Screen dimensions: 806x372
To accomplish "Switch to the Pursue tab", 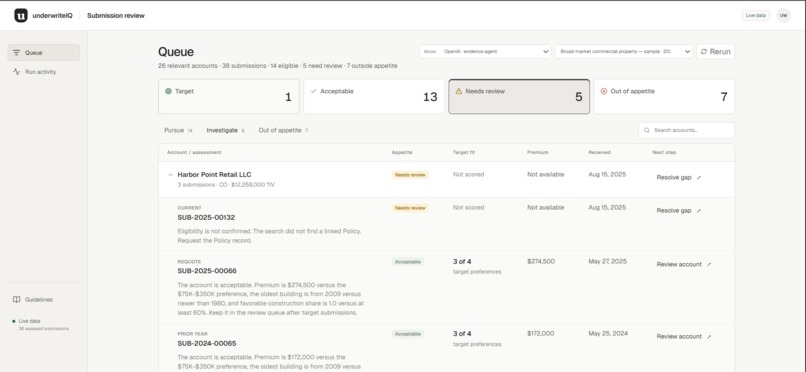I will click(178, 131).
